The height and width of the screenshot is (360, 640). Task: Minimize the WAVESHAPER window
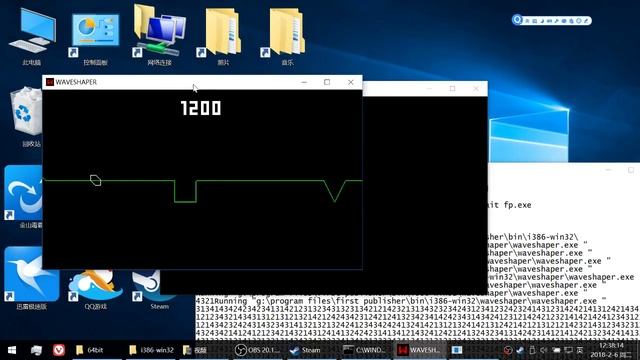(x=304, y=82)
